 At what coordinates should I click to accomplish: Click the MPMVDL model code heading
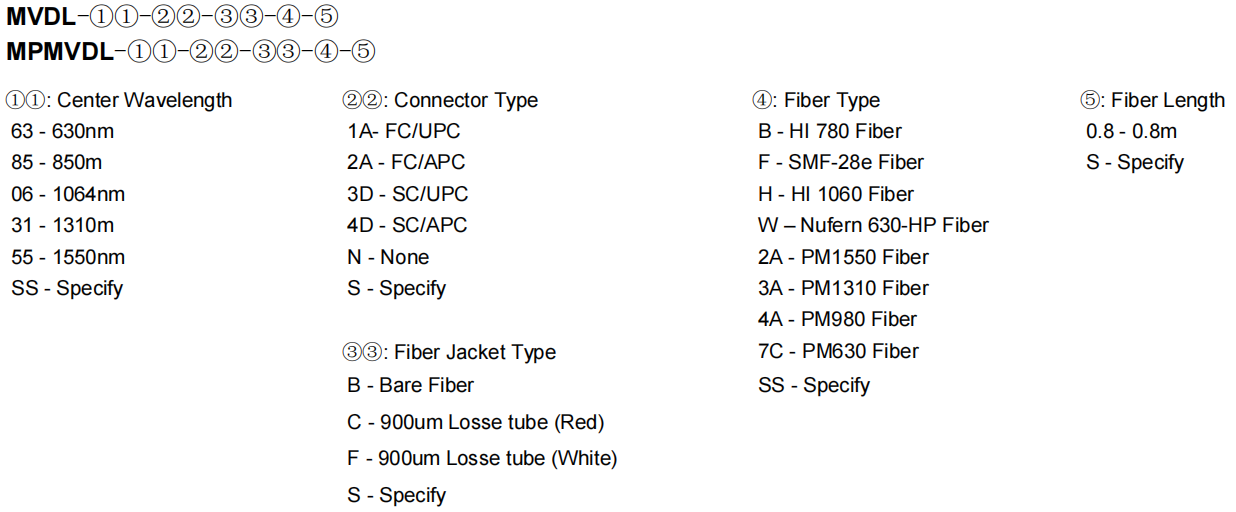[x=190, y=51]
